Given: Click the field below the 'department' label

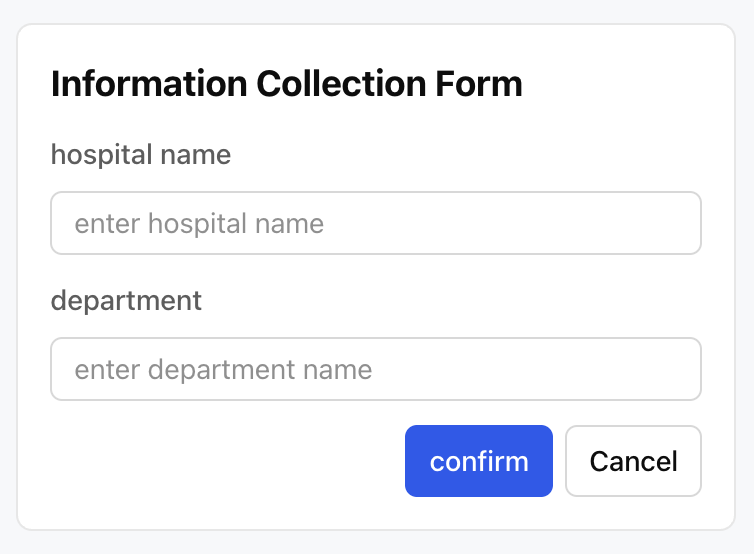Looking at the screenshot, I should 376,369.
